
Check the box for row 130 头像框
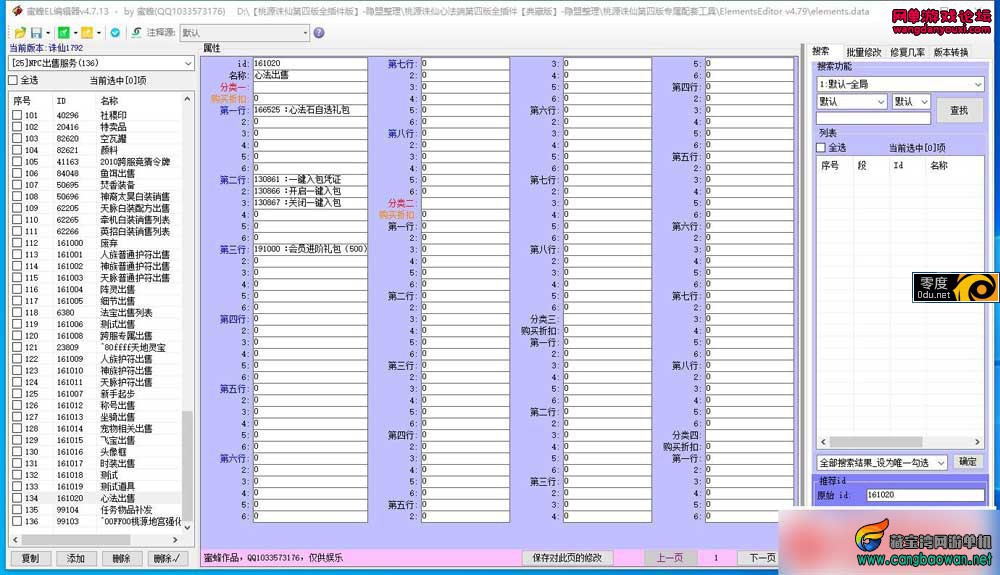(17, 452)
